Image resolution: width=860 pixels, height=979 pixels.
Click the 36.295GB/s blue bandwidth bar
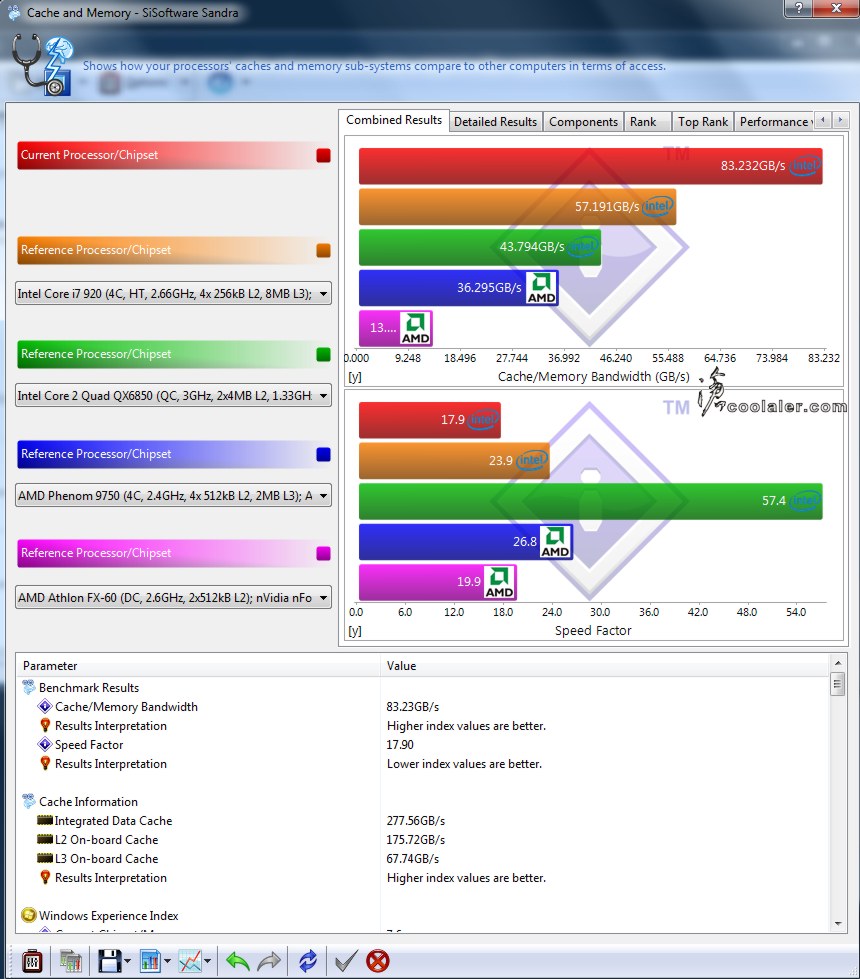[458, 288]
